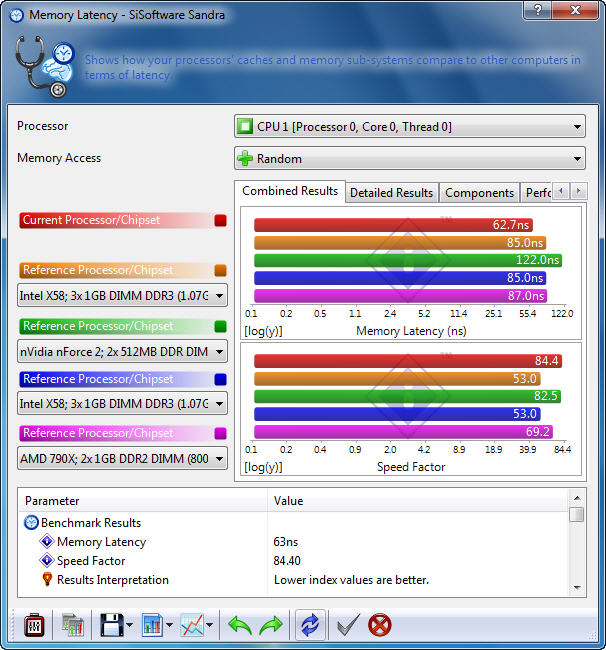Image resolution: width=606 pixels, height=650 pixels.
Task: Toggle magenta Reference Processor/Chipset swatch
Action: [221, 433]
